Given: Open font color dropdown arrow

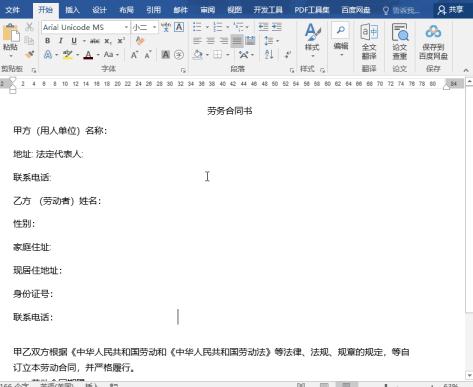Looking at the screenshot, I should click(x=98, y=55).
